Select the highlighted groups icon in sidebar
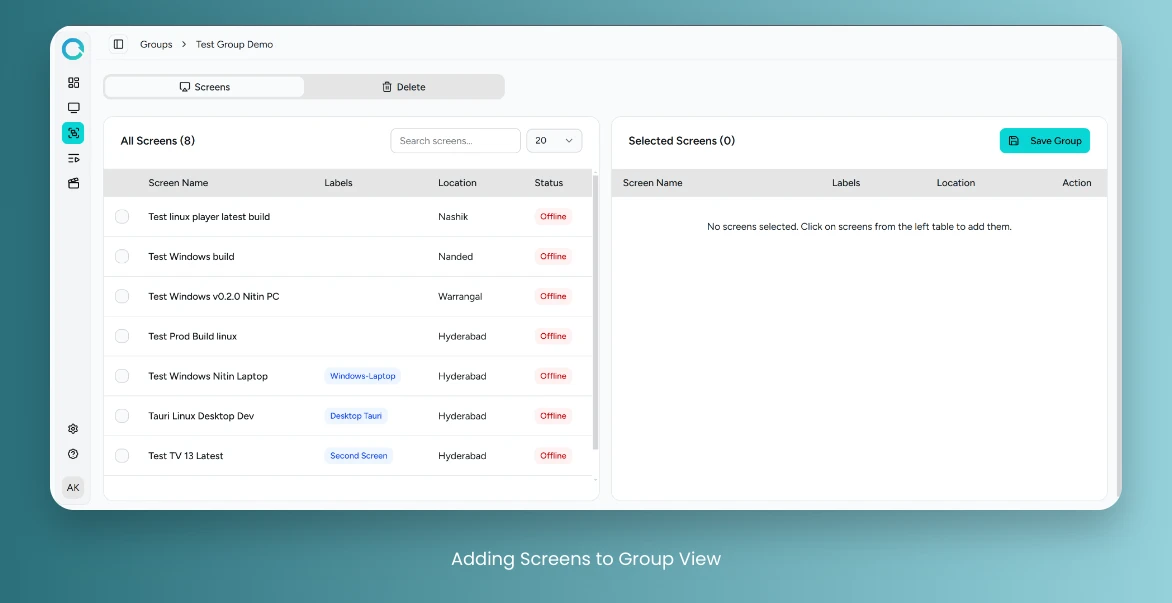Screen dimensions: 1172x603 pyautogui.click(x=73, y=133)
